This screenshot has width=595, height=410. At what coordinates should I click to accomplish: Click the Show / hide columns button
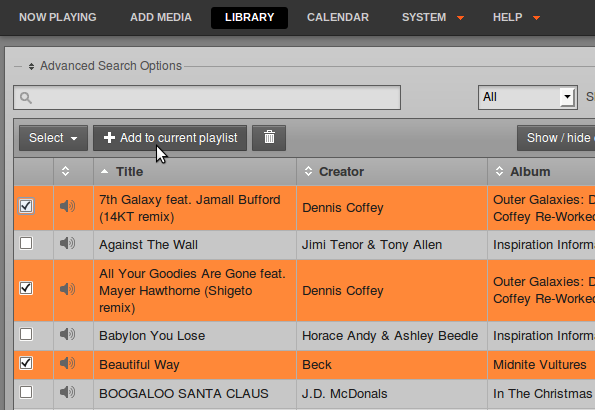[556, 138]
